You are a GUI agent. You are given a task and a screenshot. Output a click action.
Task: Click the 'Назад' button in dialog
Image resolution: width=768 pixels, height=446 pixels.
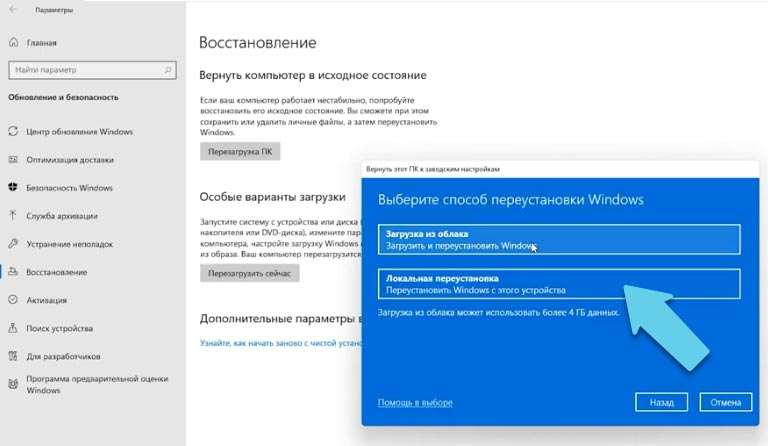(x=661, y=402)
